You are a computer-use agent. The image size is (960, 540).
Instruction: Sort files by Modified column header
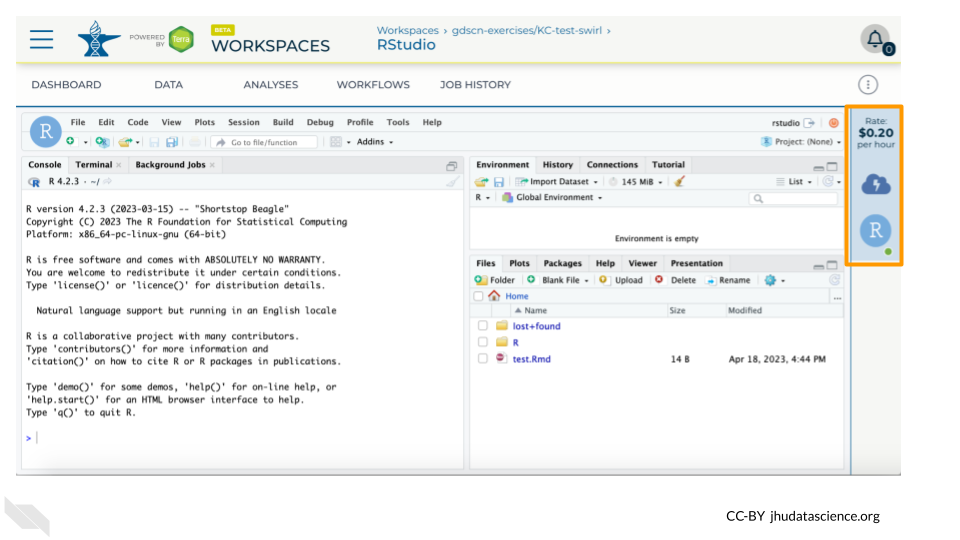tap(744, 310)
